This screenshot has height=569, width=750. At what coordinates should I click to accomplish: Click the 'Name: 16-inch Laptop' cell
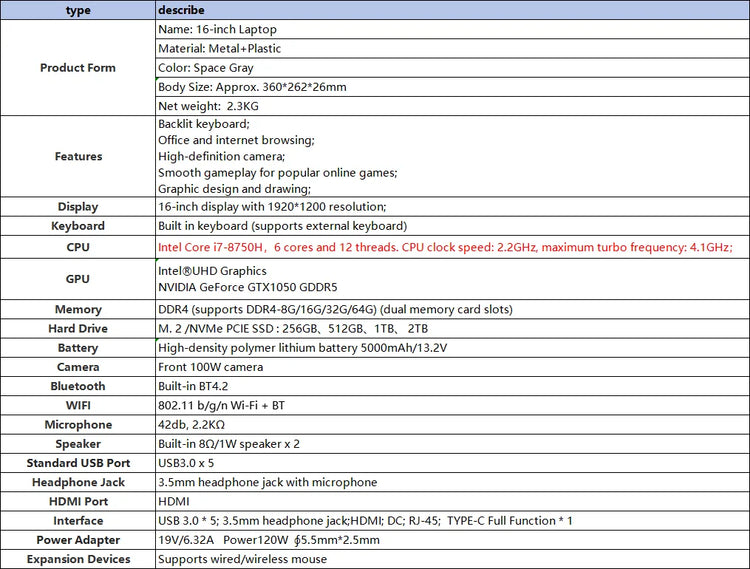[217, 30]
